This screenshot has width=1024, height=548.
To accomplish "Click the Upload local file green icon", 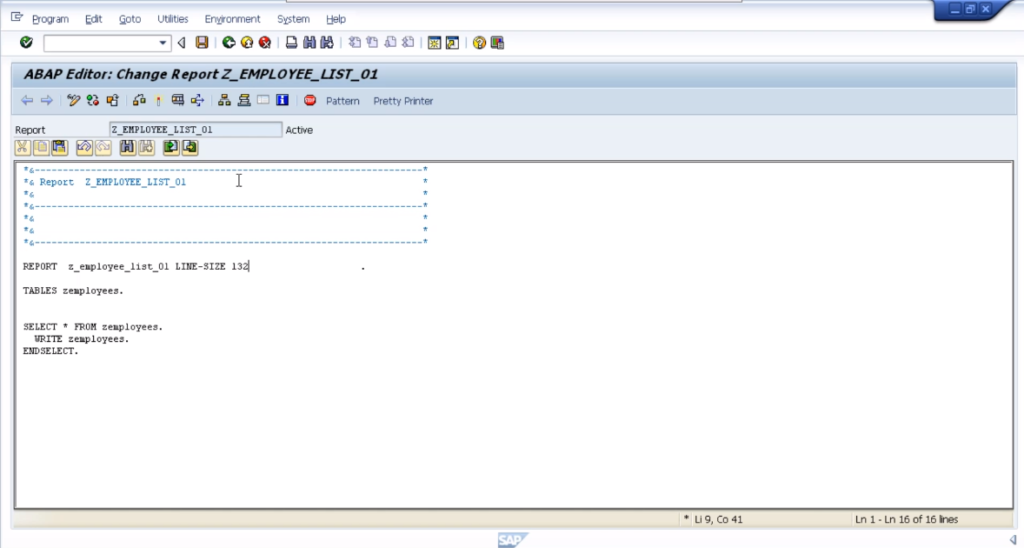I will pos(171,148).
